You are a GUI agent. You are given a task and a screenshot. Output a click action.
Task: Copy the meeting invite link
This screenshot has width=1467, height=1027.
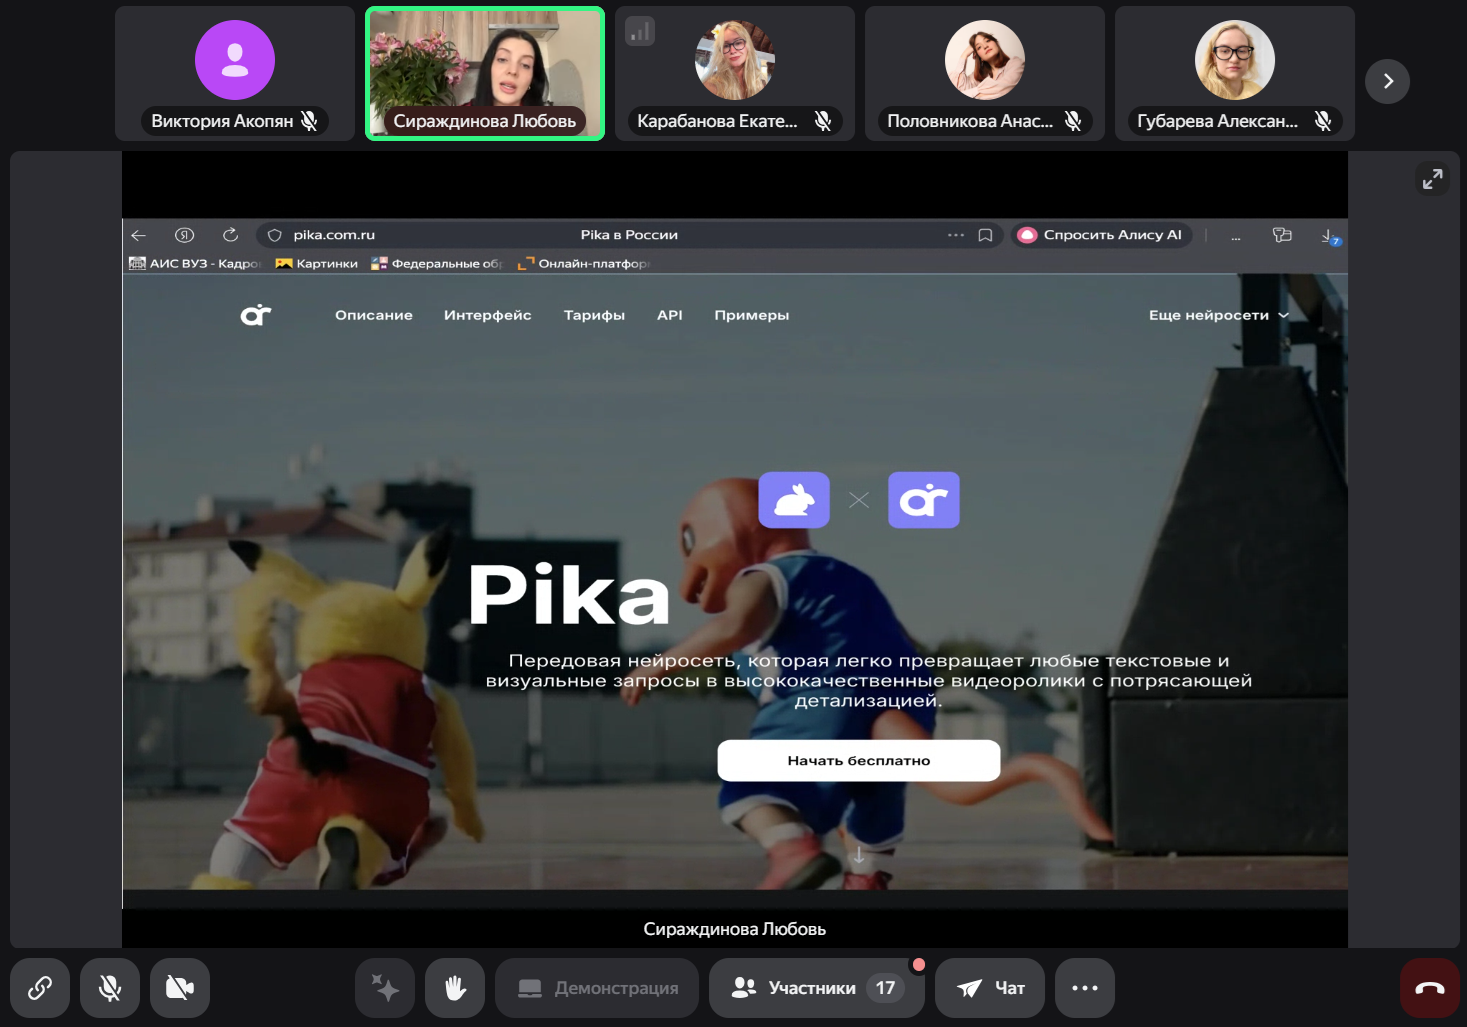(40, 988)
